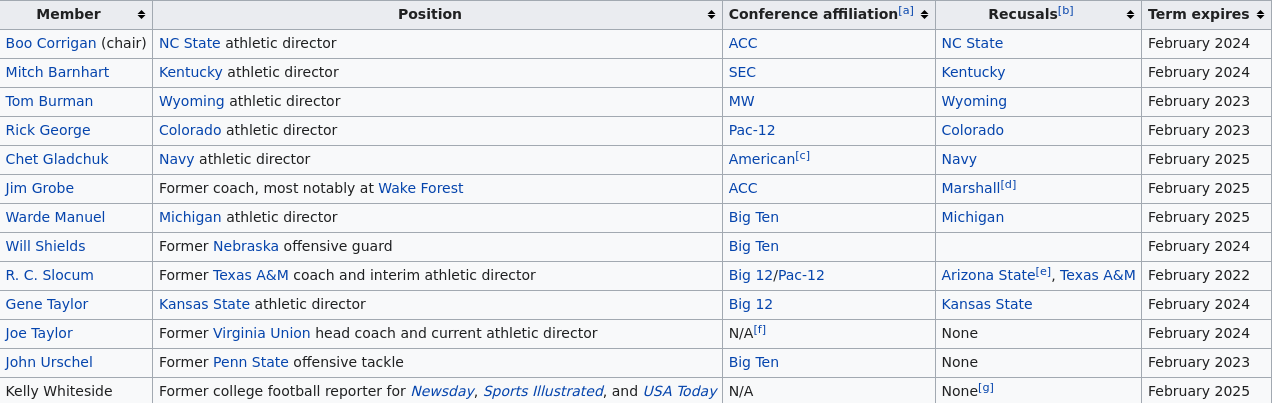
Task: Open footnote [e] beside Arizona State
Action: [1044, 271]
